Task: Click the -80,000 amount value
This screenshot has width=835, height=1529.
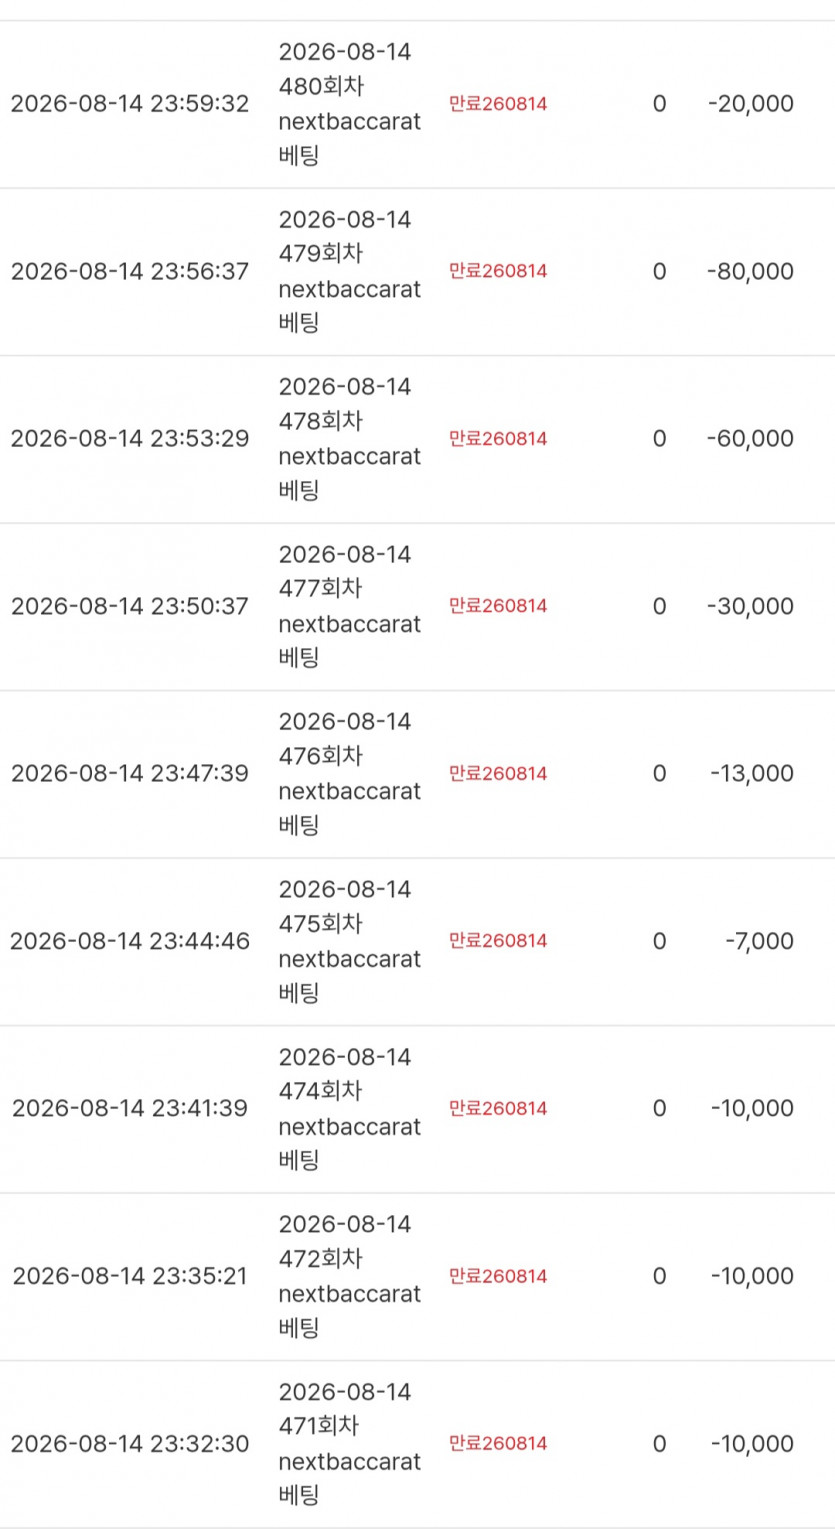Action: pyautogui.click(x=750, y=271)
